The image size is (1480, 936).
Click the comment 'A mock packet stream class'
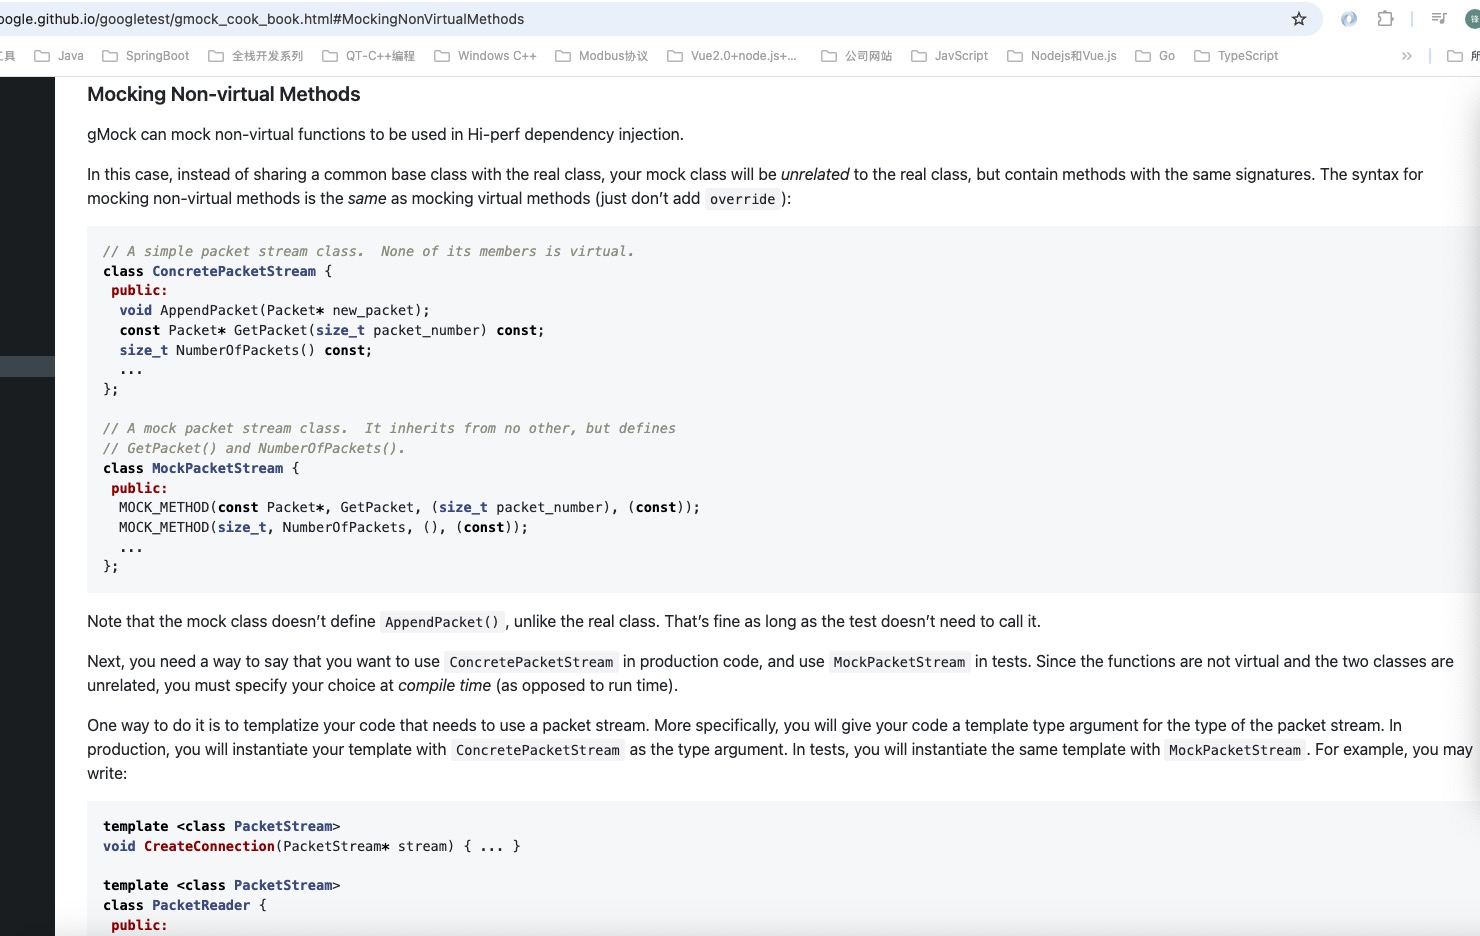click(x=389, y=428)
